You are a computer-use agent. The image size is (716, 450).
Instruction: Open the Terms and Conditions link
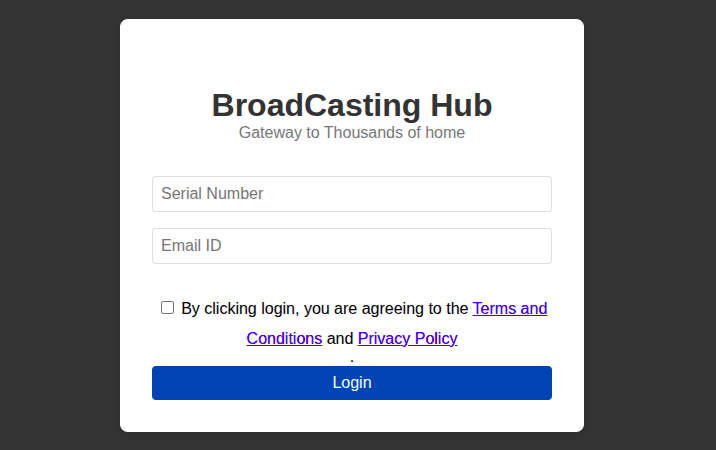click(509, 308)
